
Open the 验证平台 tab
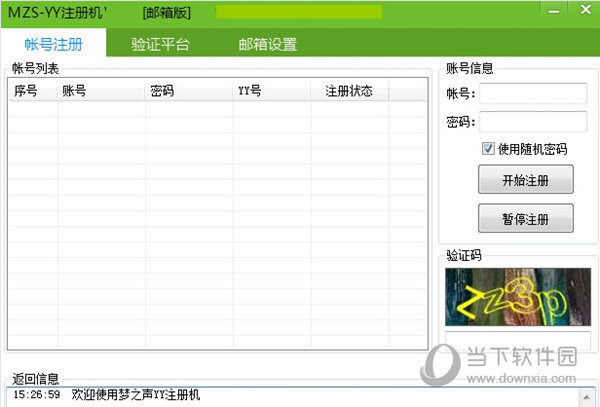point(160,44)
